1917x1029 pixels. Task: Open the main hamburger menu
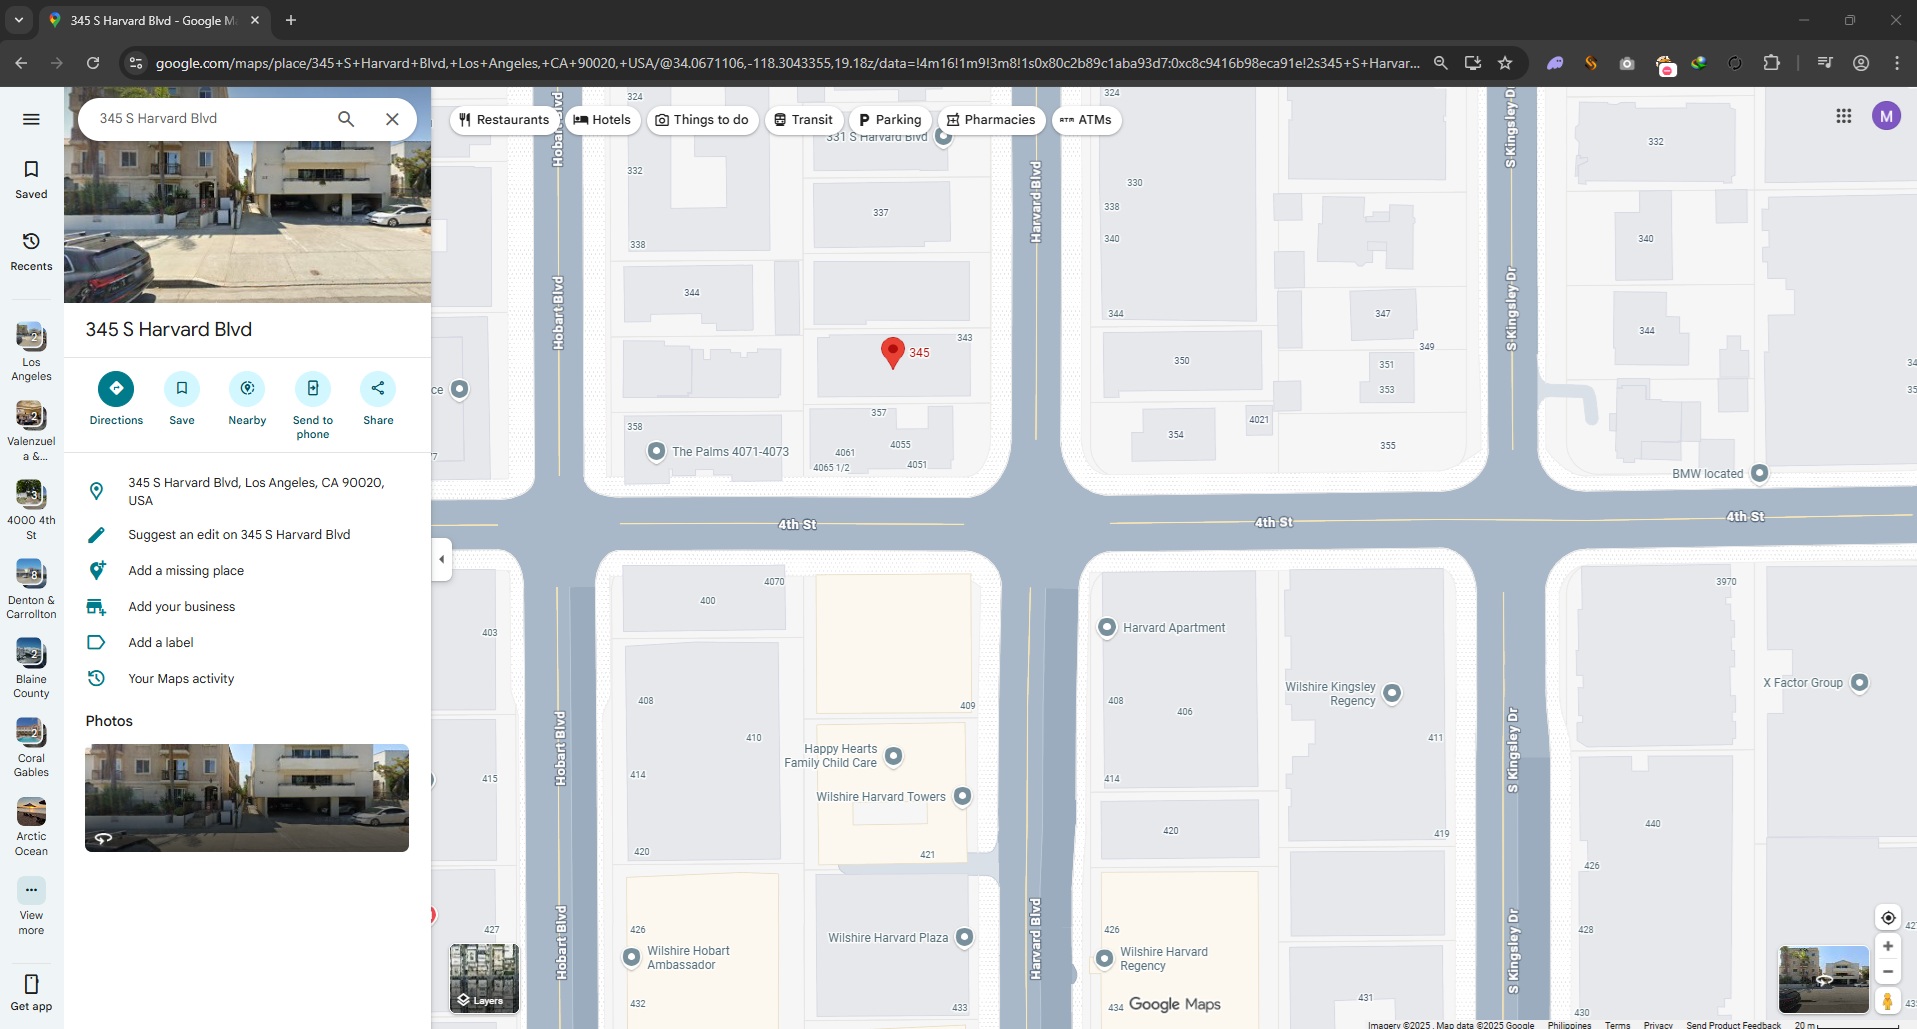pyautogui.click(x=31, y=119)
